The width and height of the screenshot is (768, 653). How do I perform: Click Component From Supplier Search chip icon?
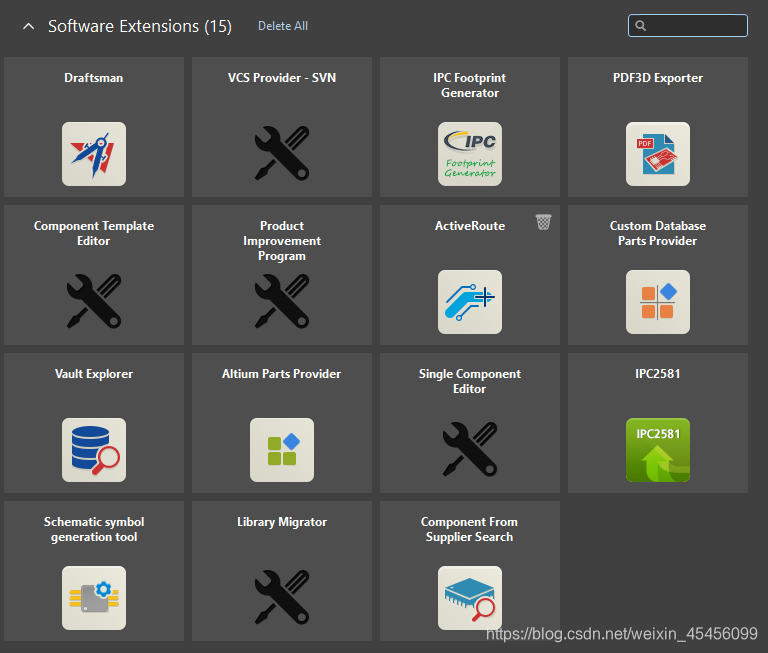pos(470,598)
